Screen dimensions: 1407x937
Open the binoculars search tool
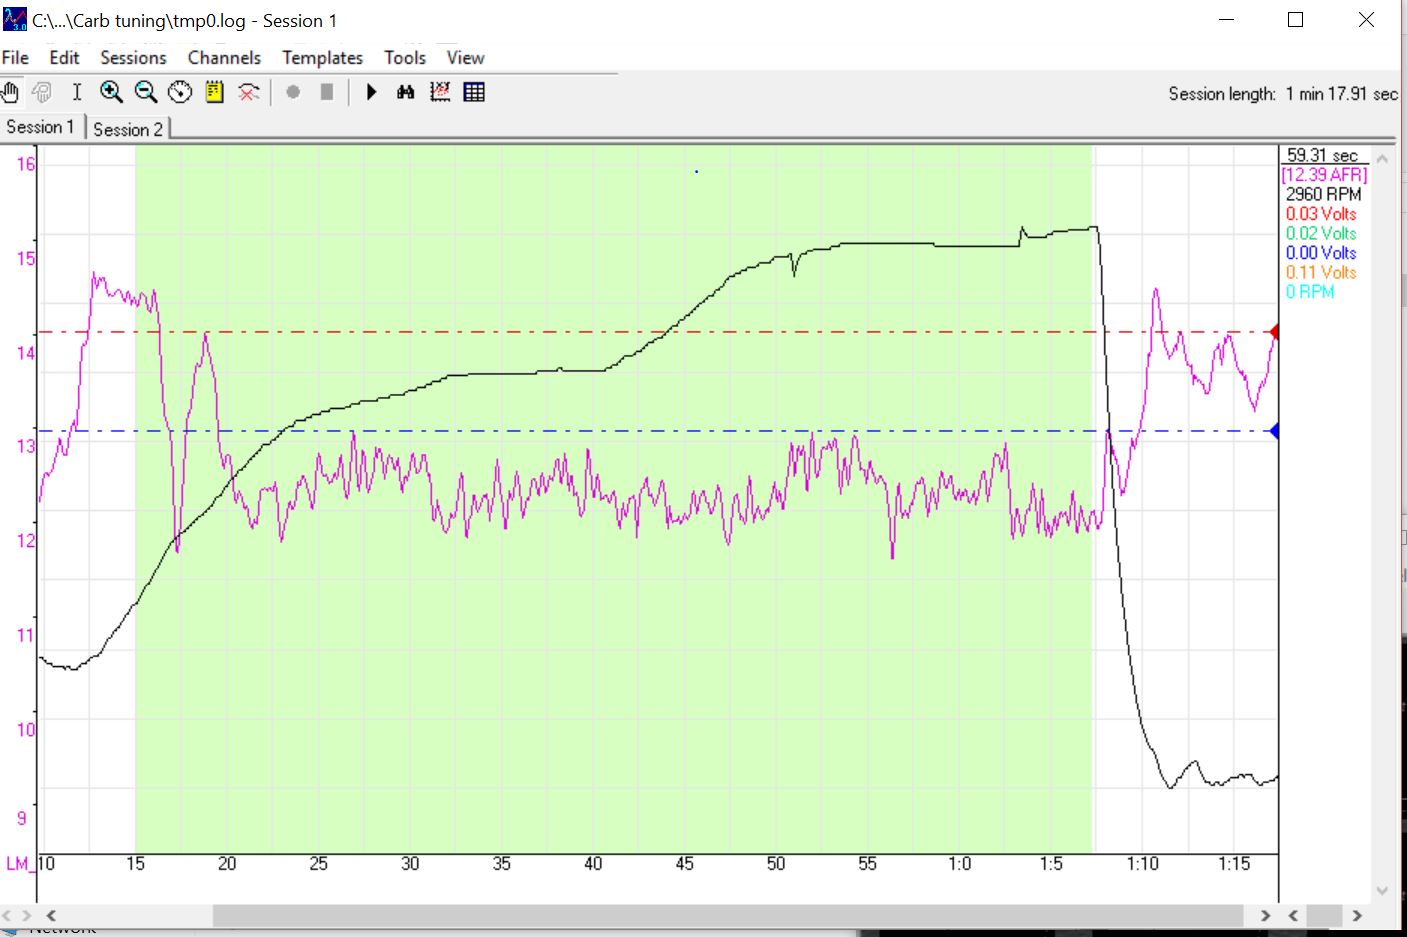click(405, 92)
